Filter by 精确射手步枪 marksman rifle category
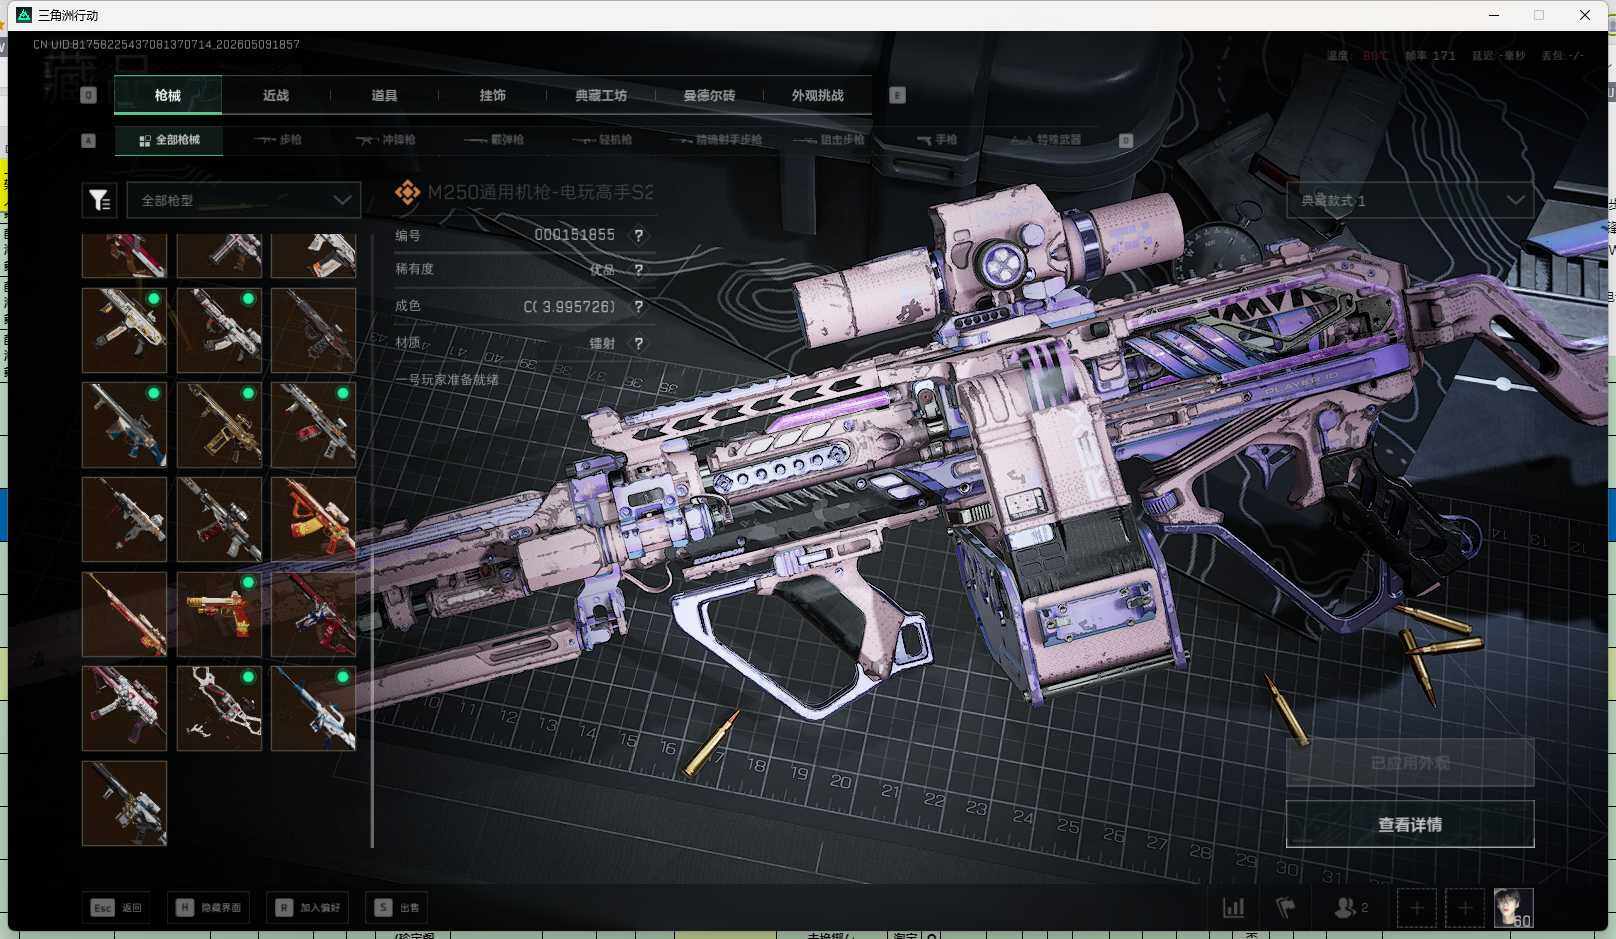The image size is (1616, 939). [715, 140]
